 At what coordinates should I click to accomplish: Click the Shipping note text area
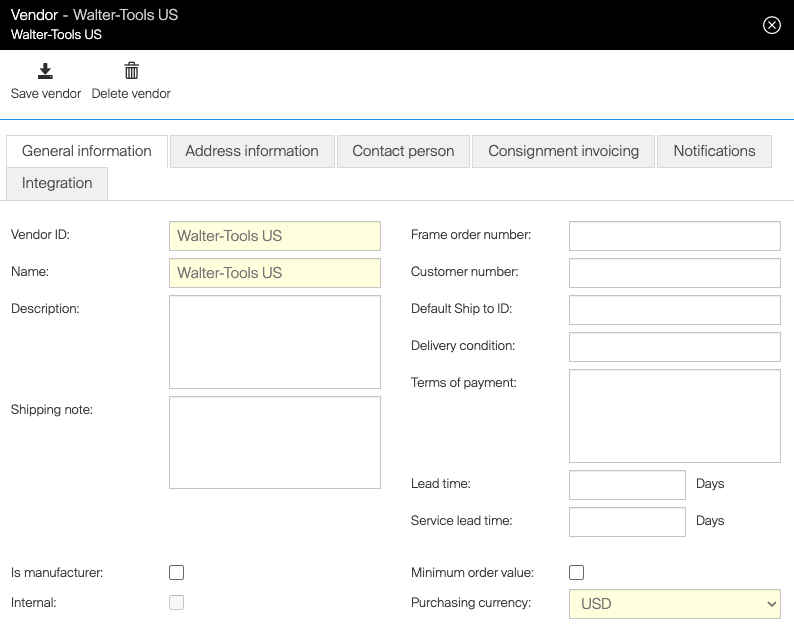pos(275,442)
